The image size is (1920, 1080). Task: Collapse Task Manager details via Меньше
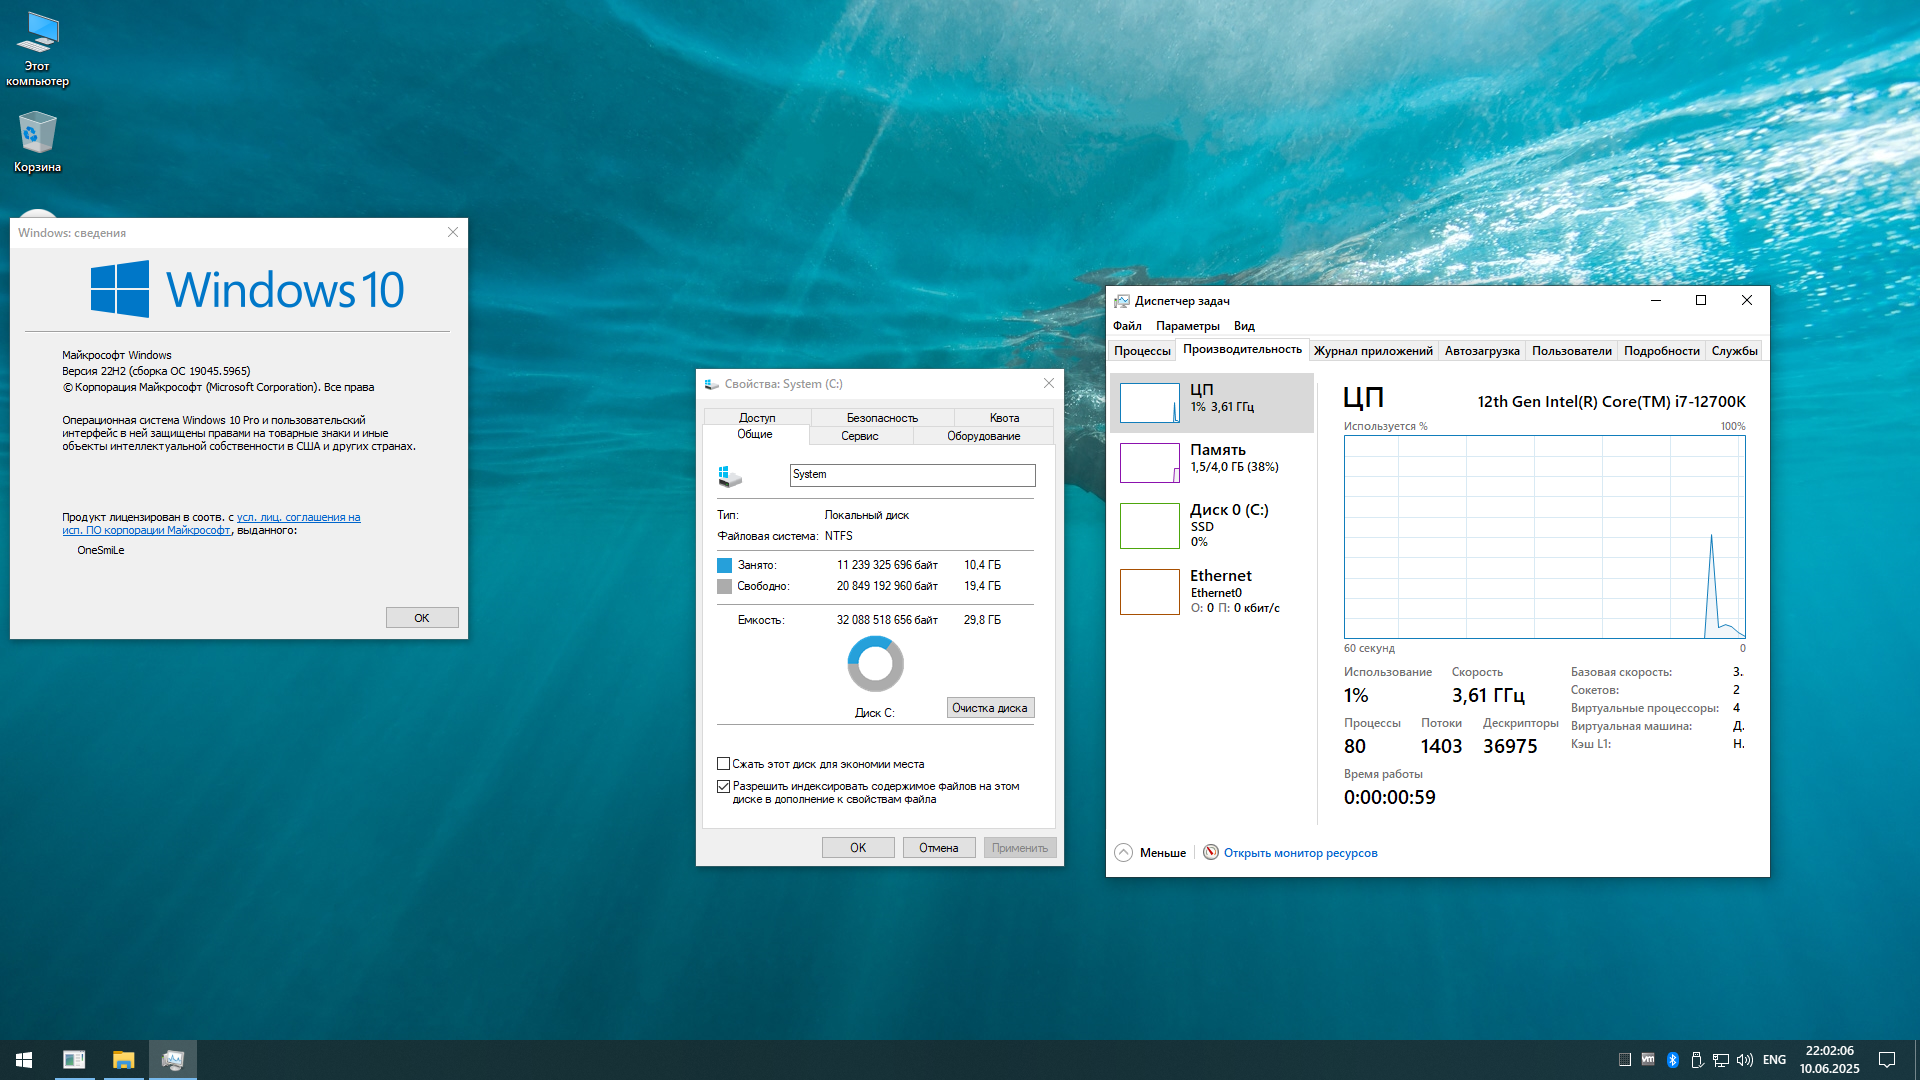tap(1149, 852)
